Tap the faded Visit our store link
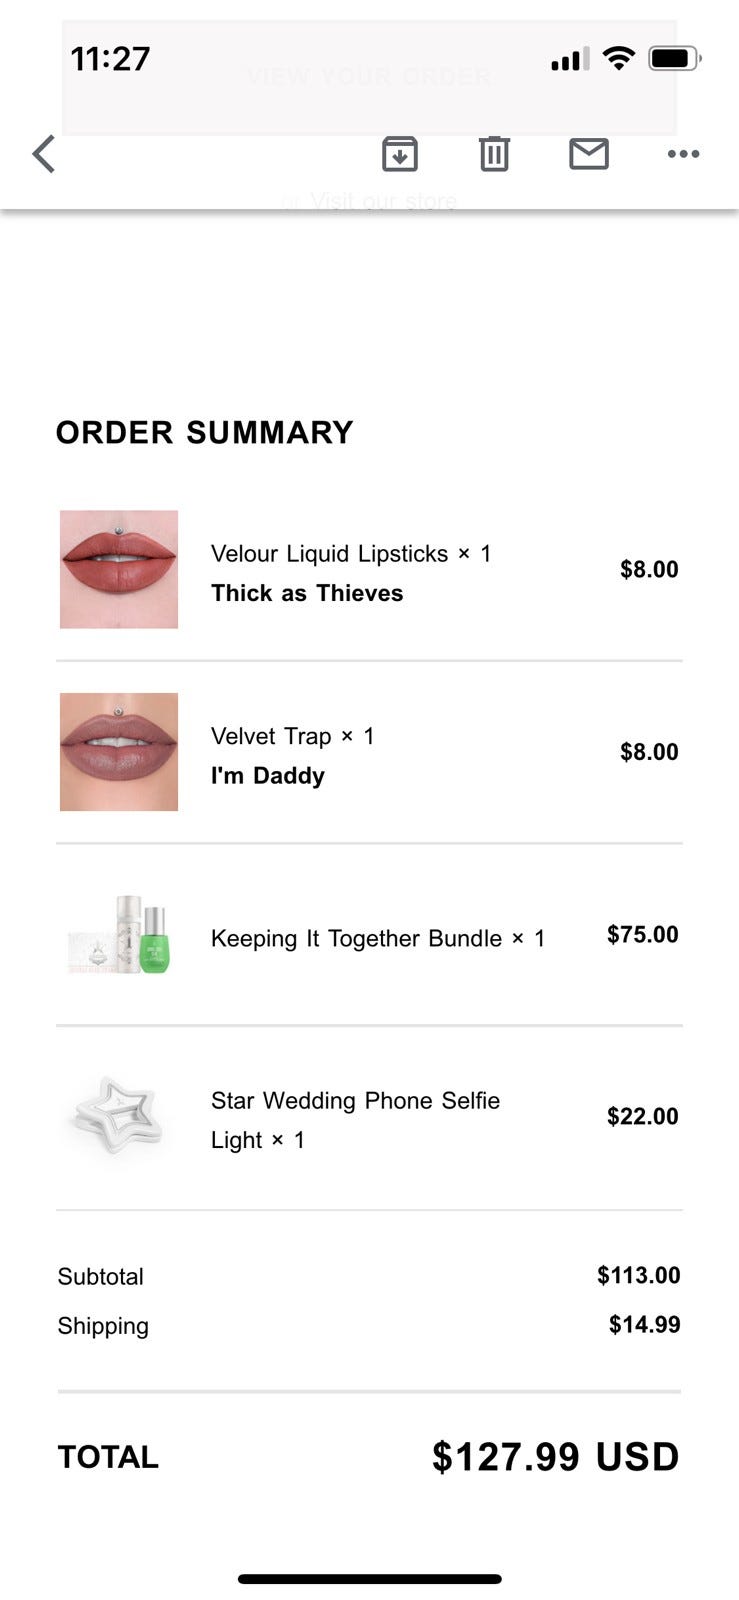This screenshot has height=1600, width=739. click(x=382, y=202)
